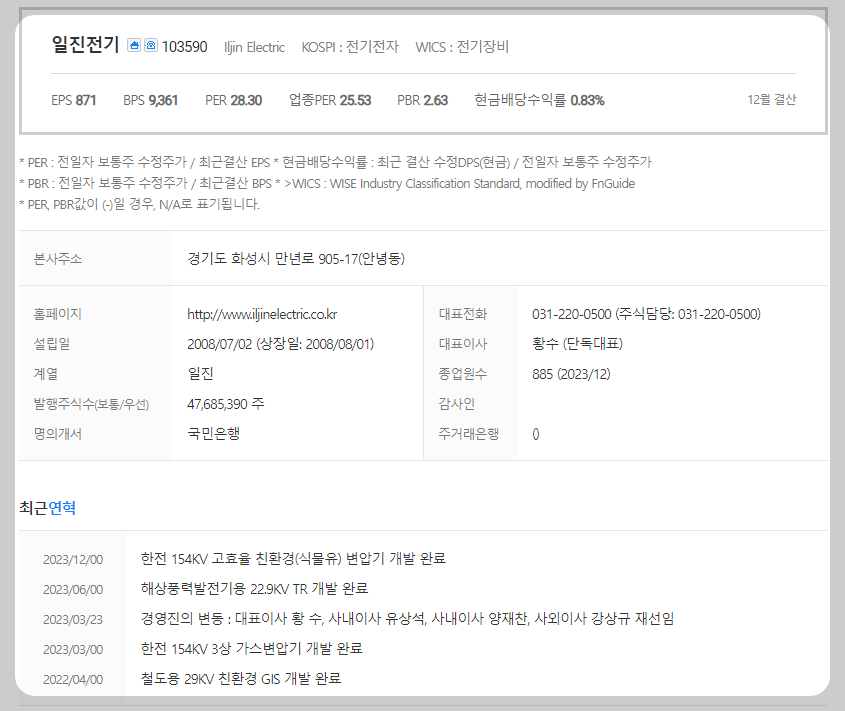845x711 pixels.
Task: Click the PBR 2.63 value
Action: [422, 100]
